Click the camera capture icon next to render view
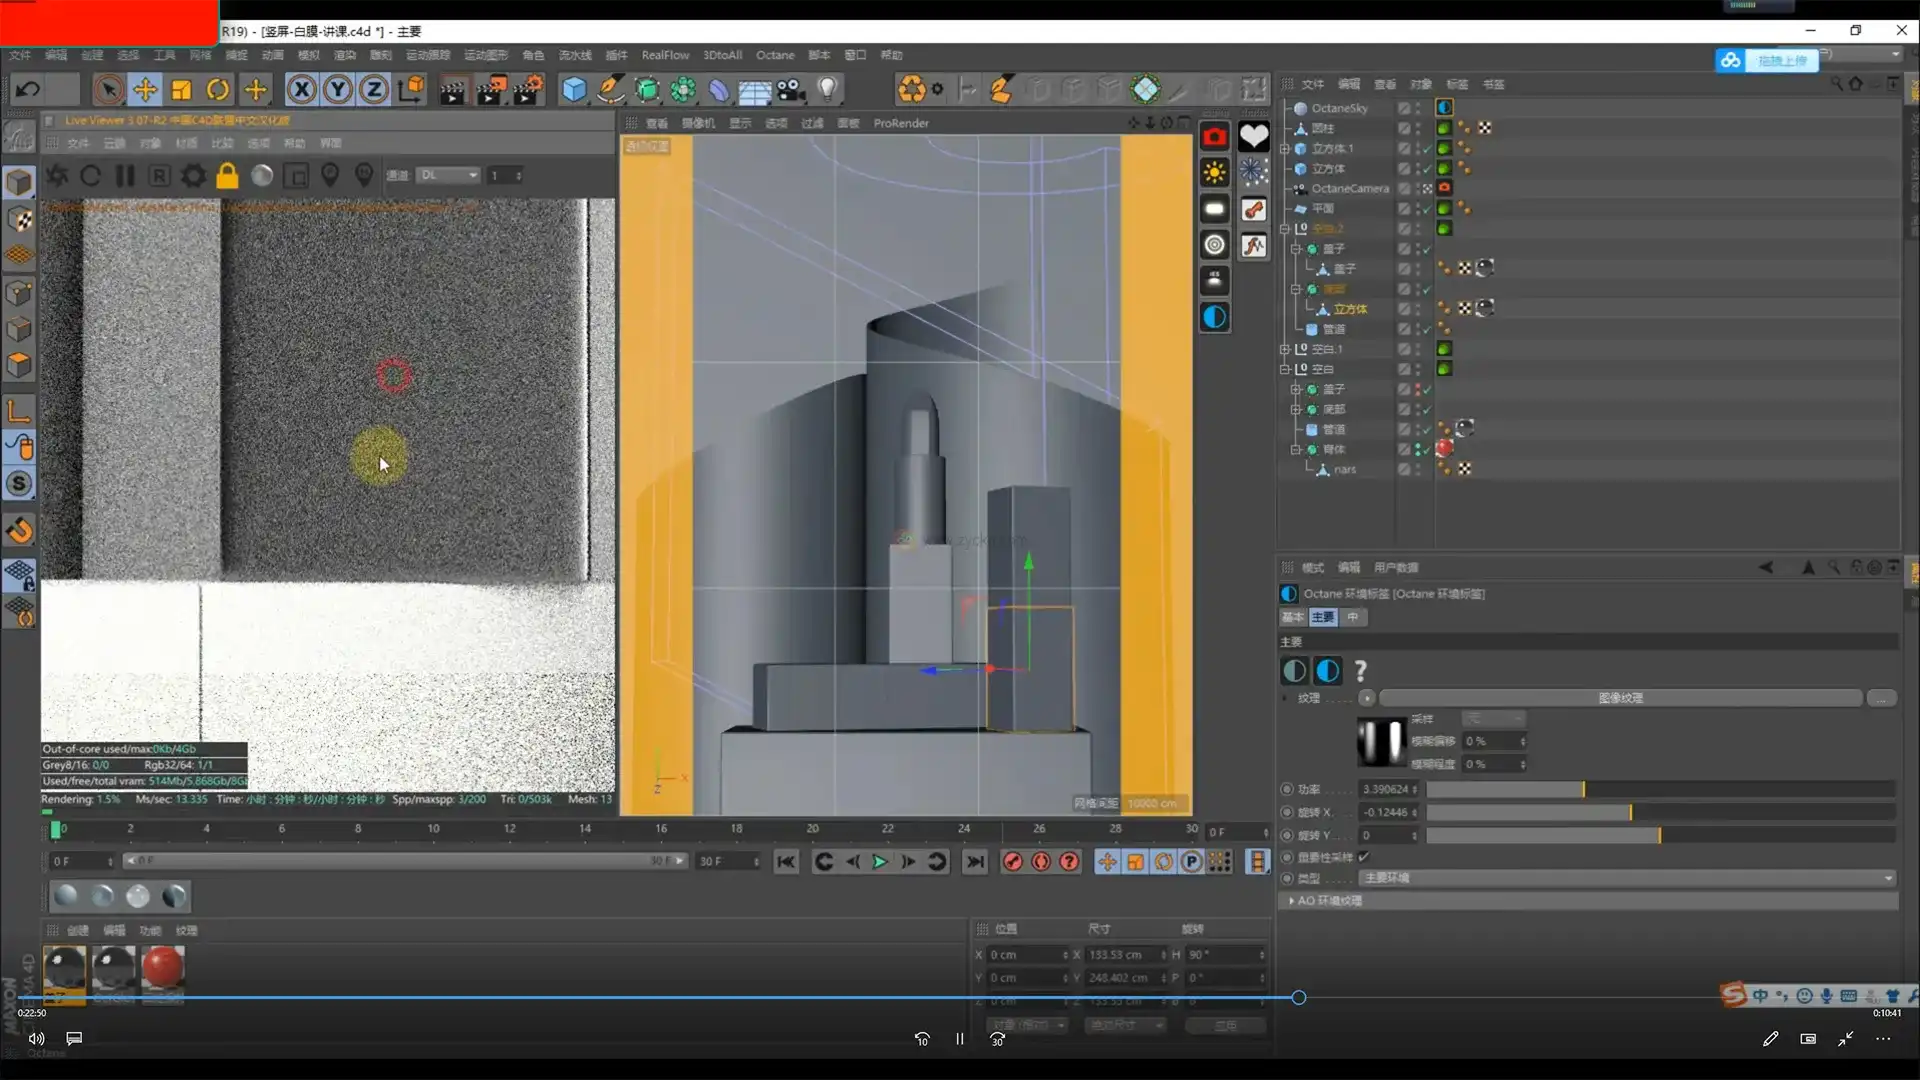Image resolution: width=1920 pixels, height=1080 pixels. tap(1215, 136)
